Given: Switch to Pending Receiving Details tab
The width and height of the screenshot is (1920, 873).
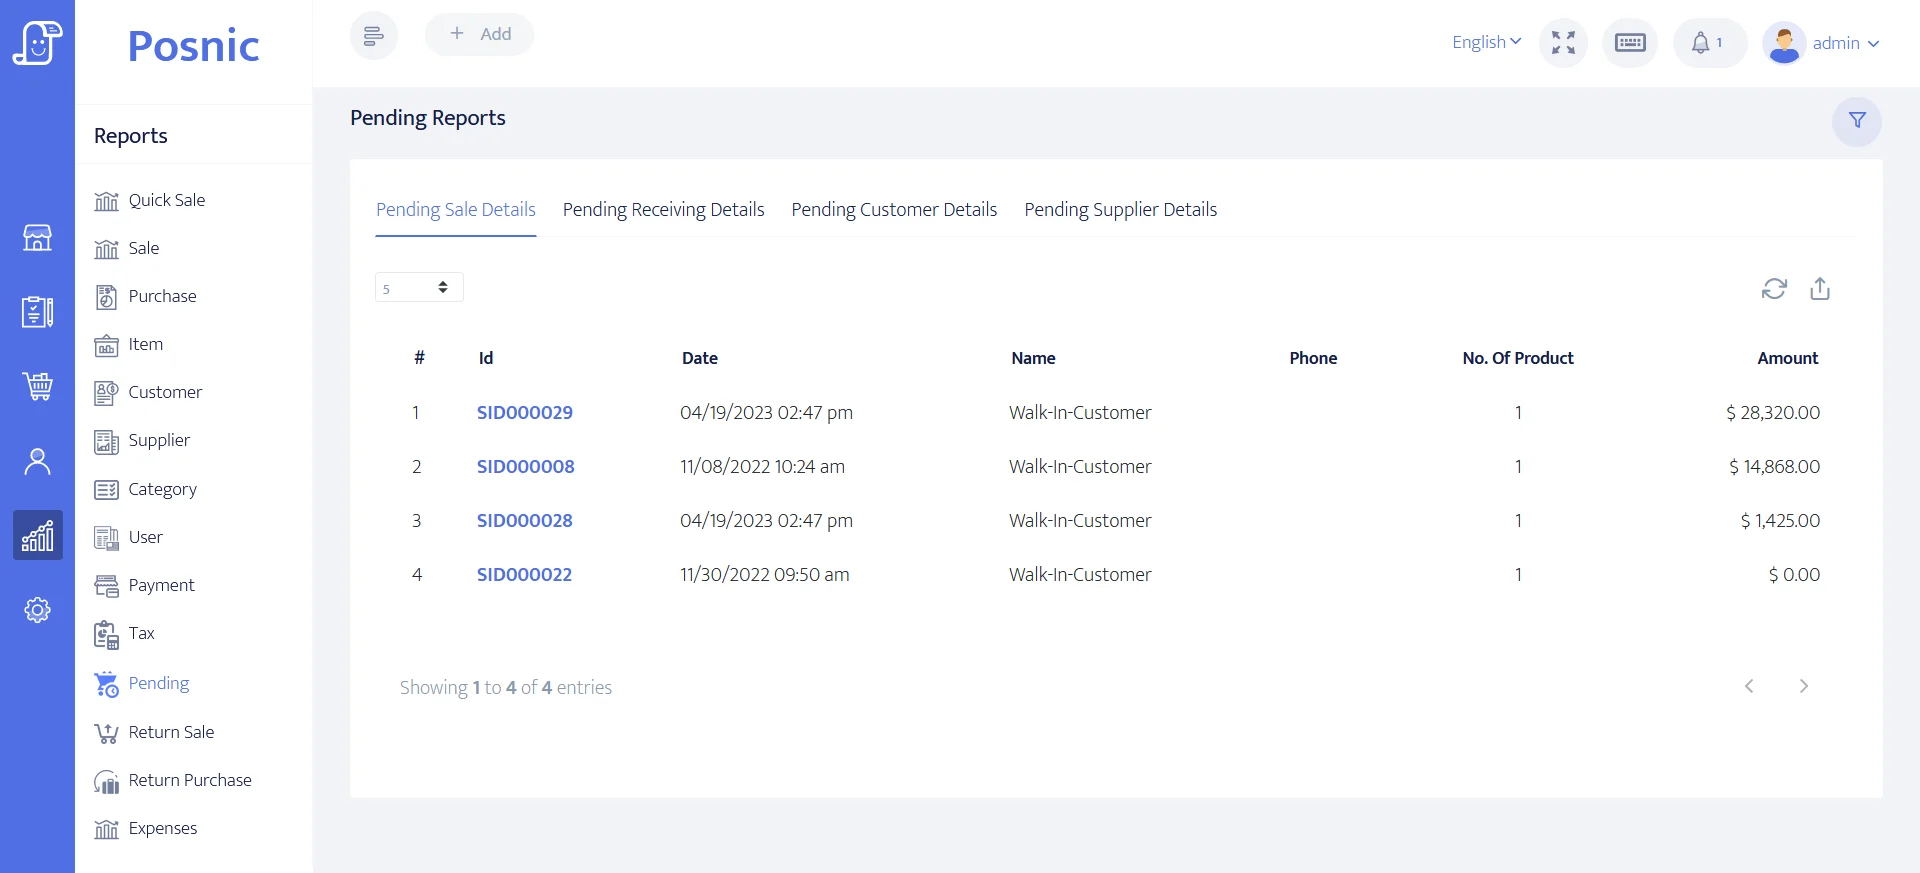Looking at the screenshot, I should (663, 210).
